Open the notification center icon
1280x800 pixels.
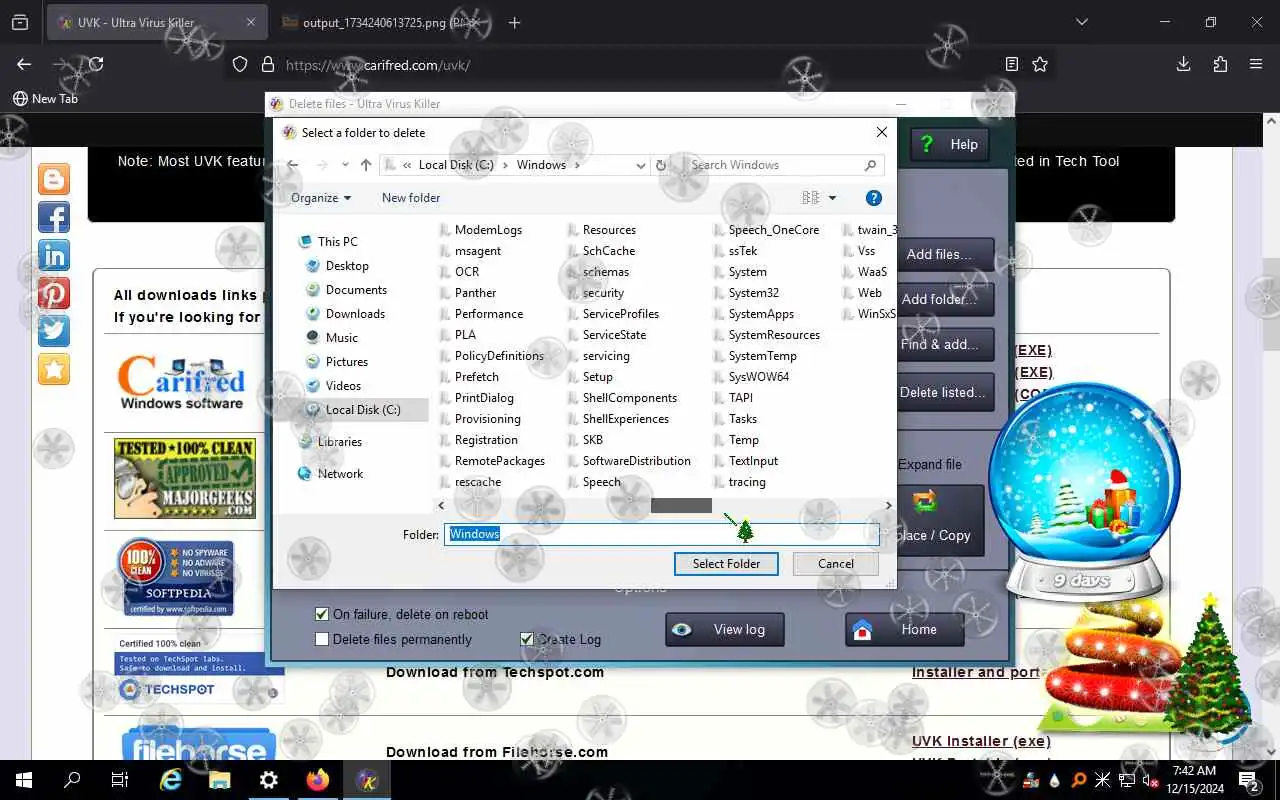coord(1249,780)
